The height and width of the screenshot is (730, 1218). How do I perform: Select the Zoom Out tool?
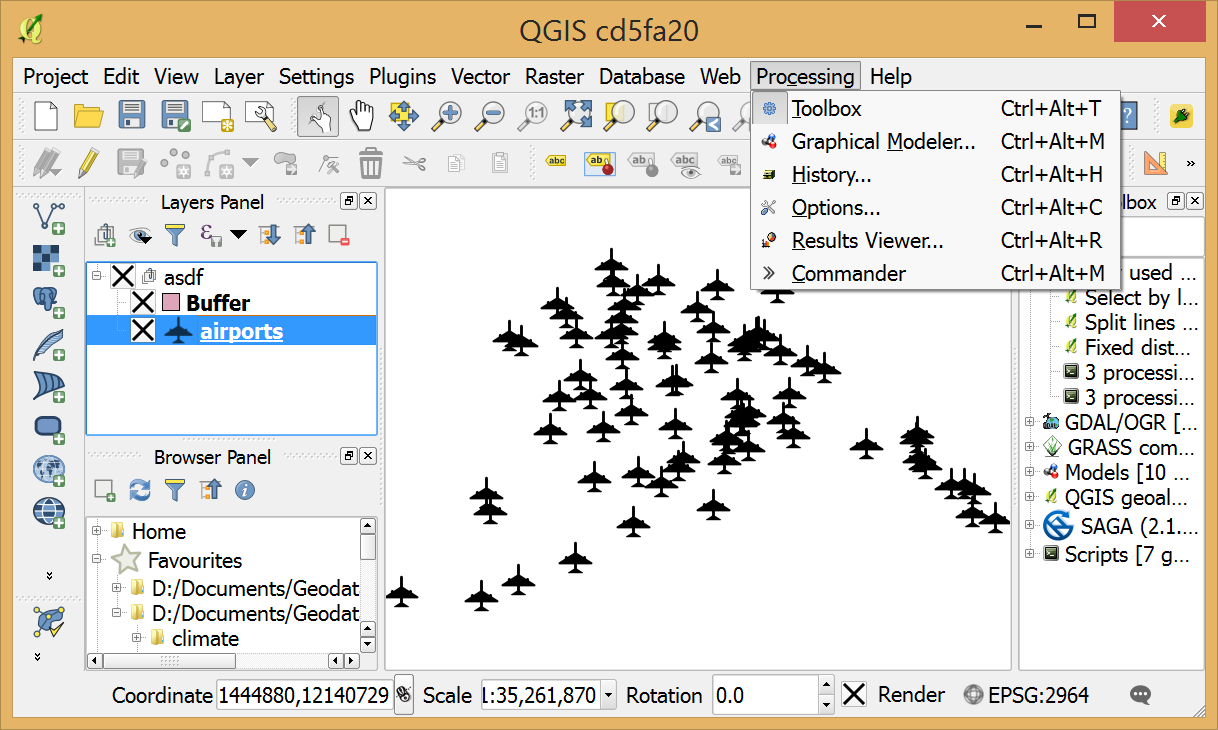490,116
